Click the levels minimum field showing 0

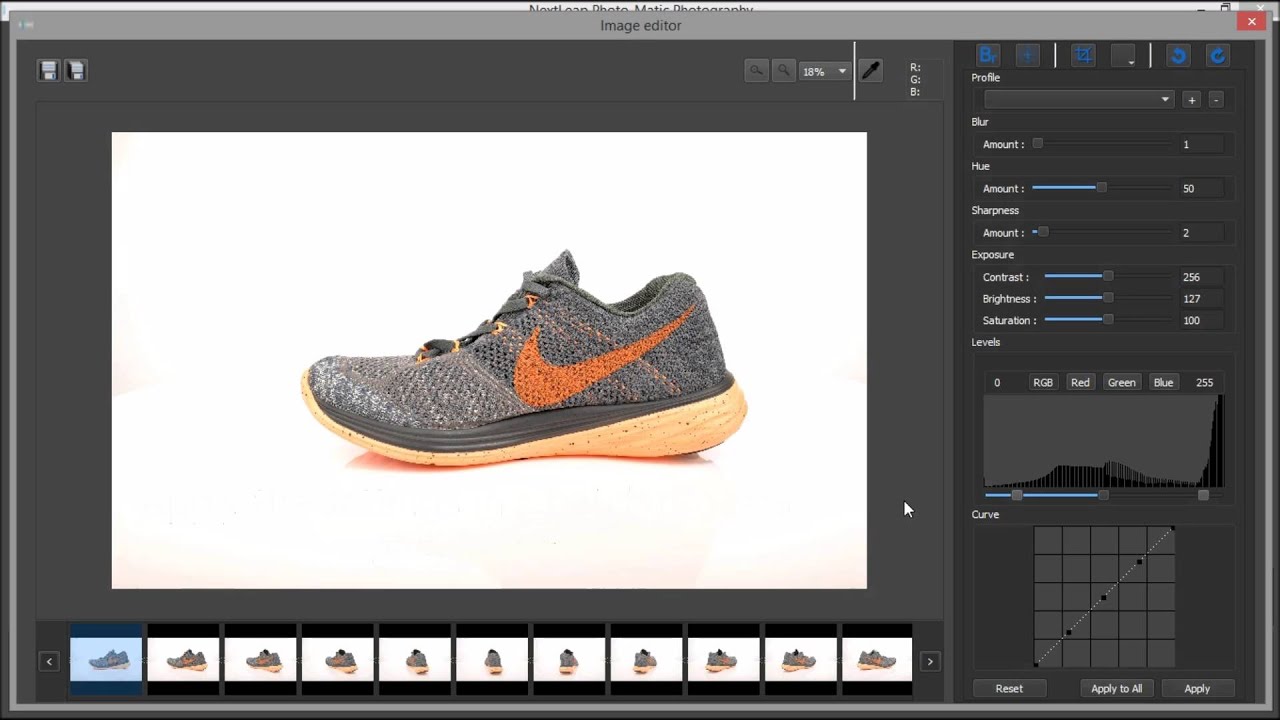[1004, 382]
